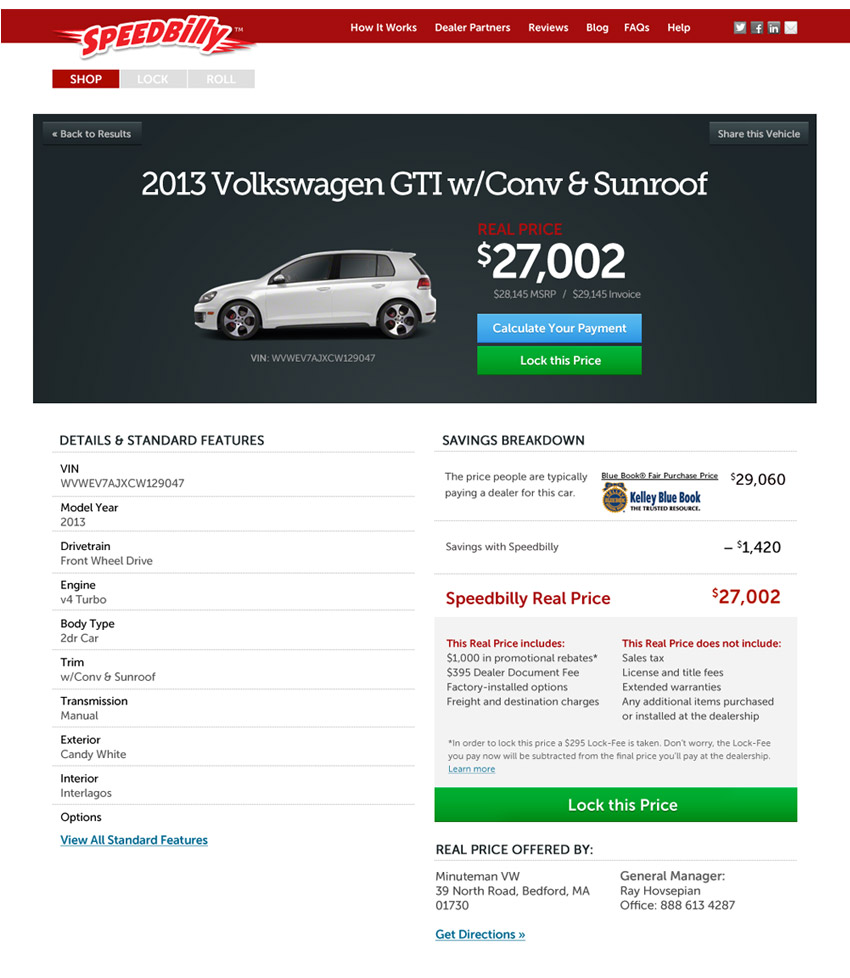
Task: Switch to the LOCK tab
Action: [153, 79]
